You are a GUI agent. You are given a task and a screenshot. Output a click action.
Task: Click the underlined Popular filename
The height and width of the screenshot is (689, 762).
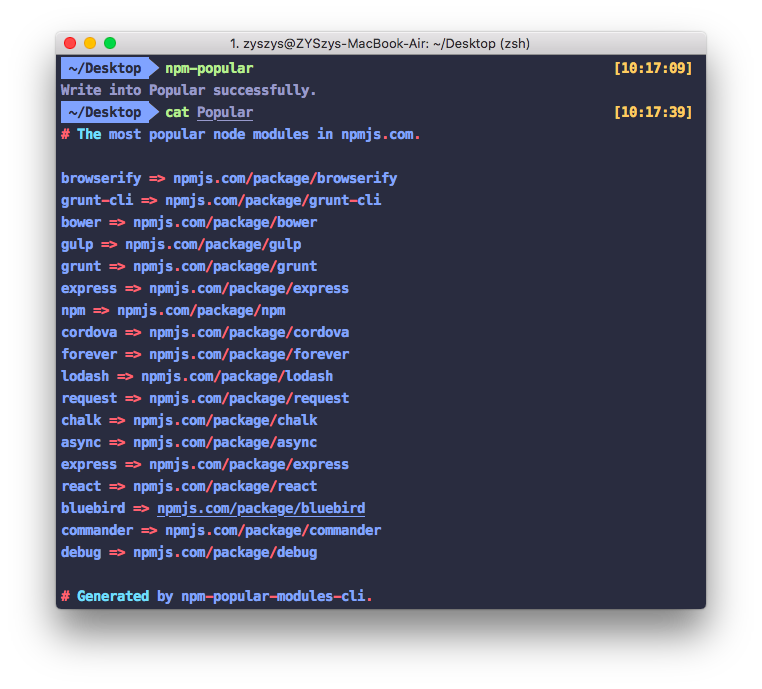225,113
